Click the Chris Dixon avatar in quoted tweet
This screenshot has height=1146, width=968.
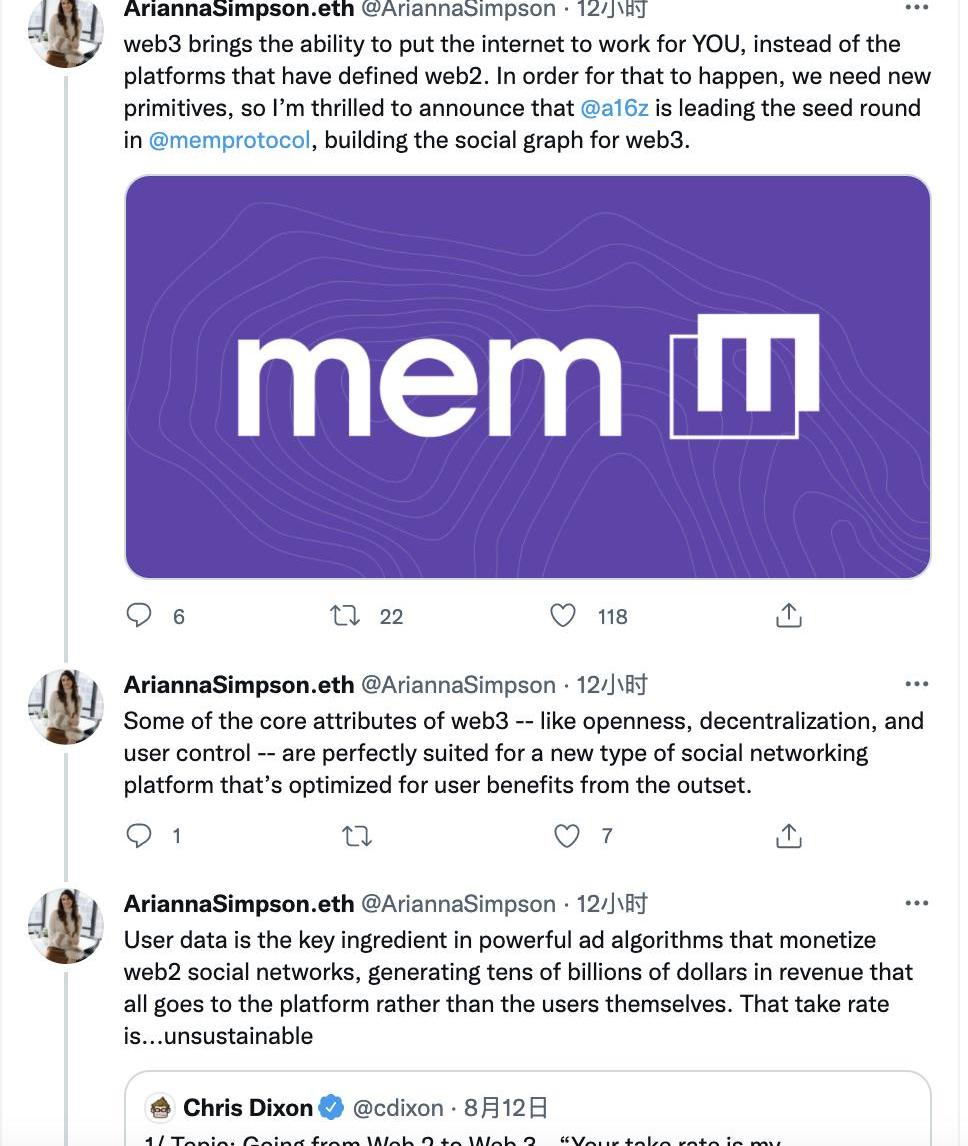160,1108
